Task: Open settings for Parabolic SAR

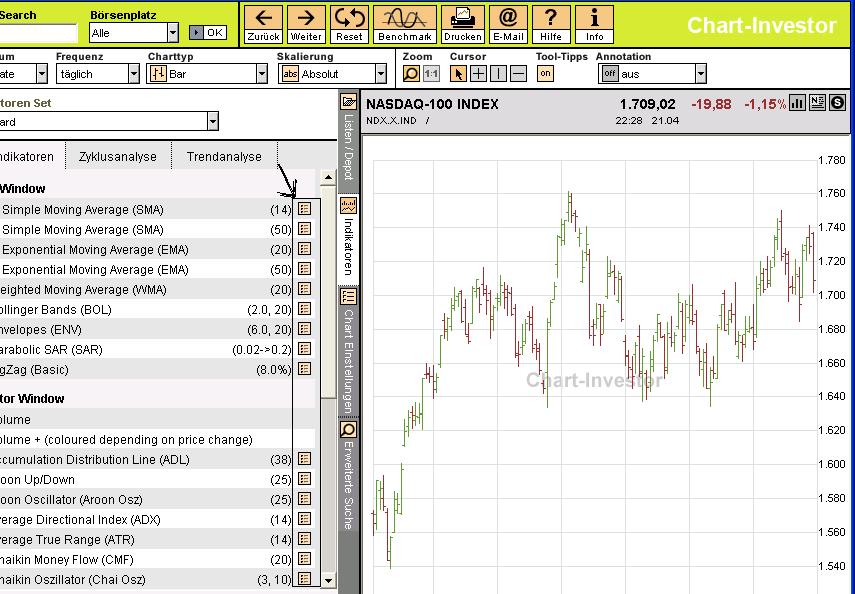Action: tap(304, 349)
